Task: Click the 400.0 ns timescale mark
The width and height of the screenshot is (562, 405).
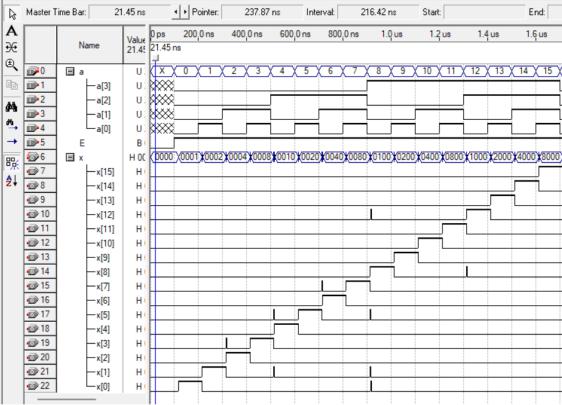Action: (x=247, y=34)
